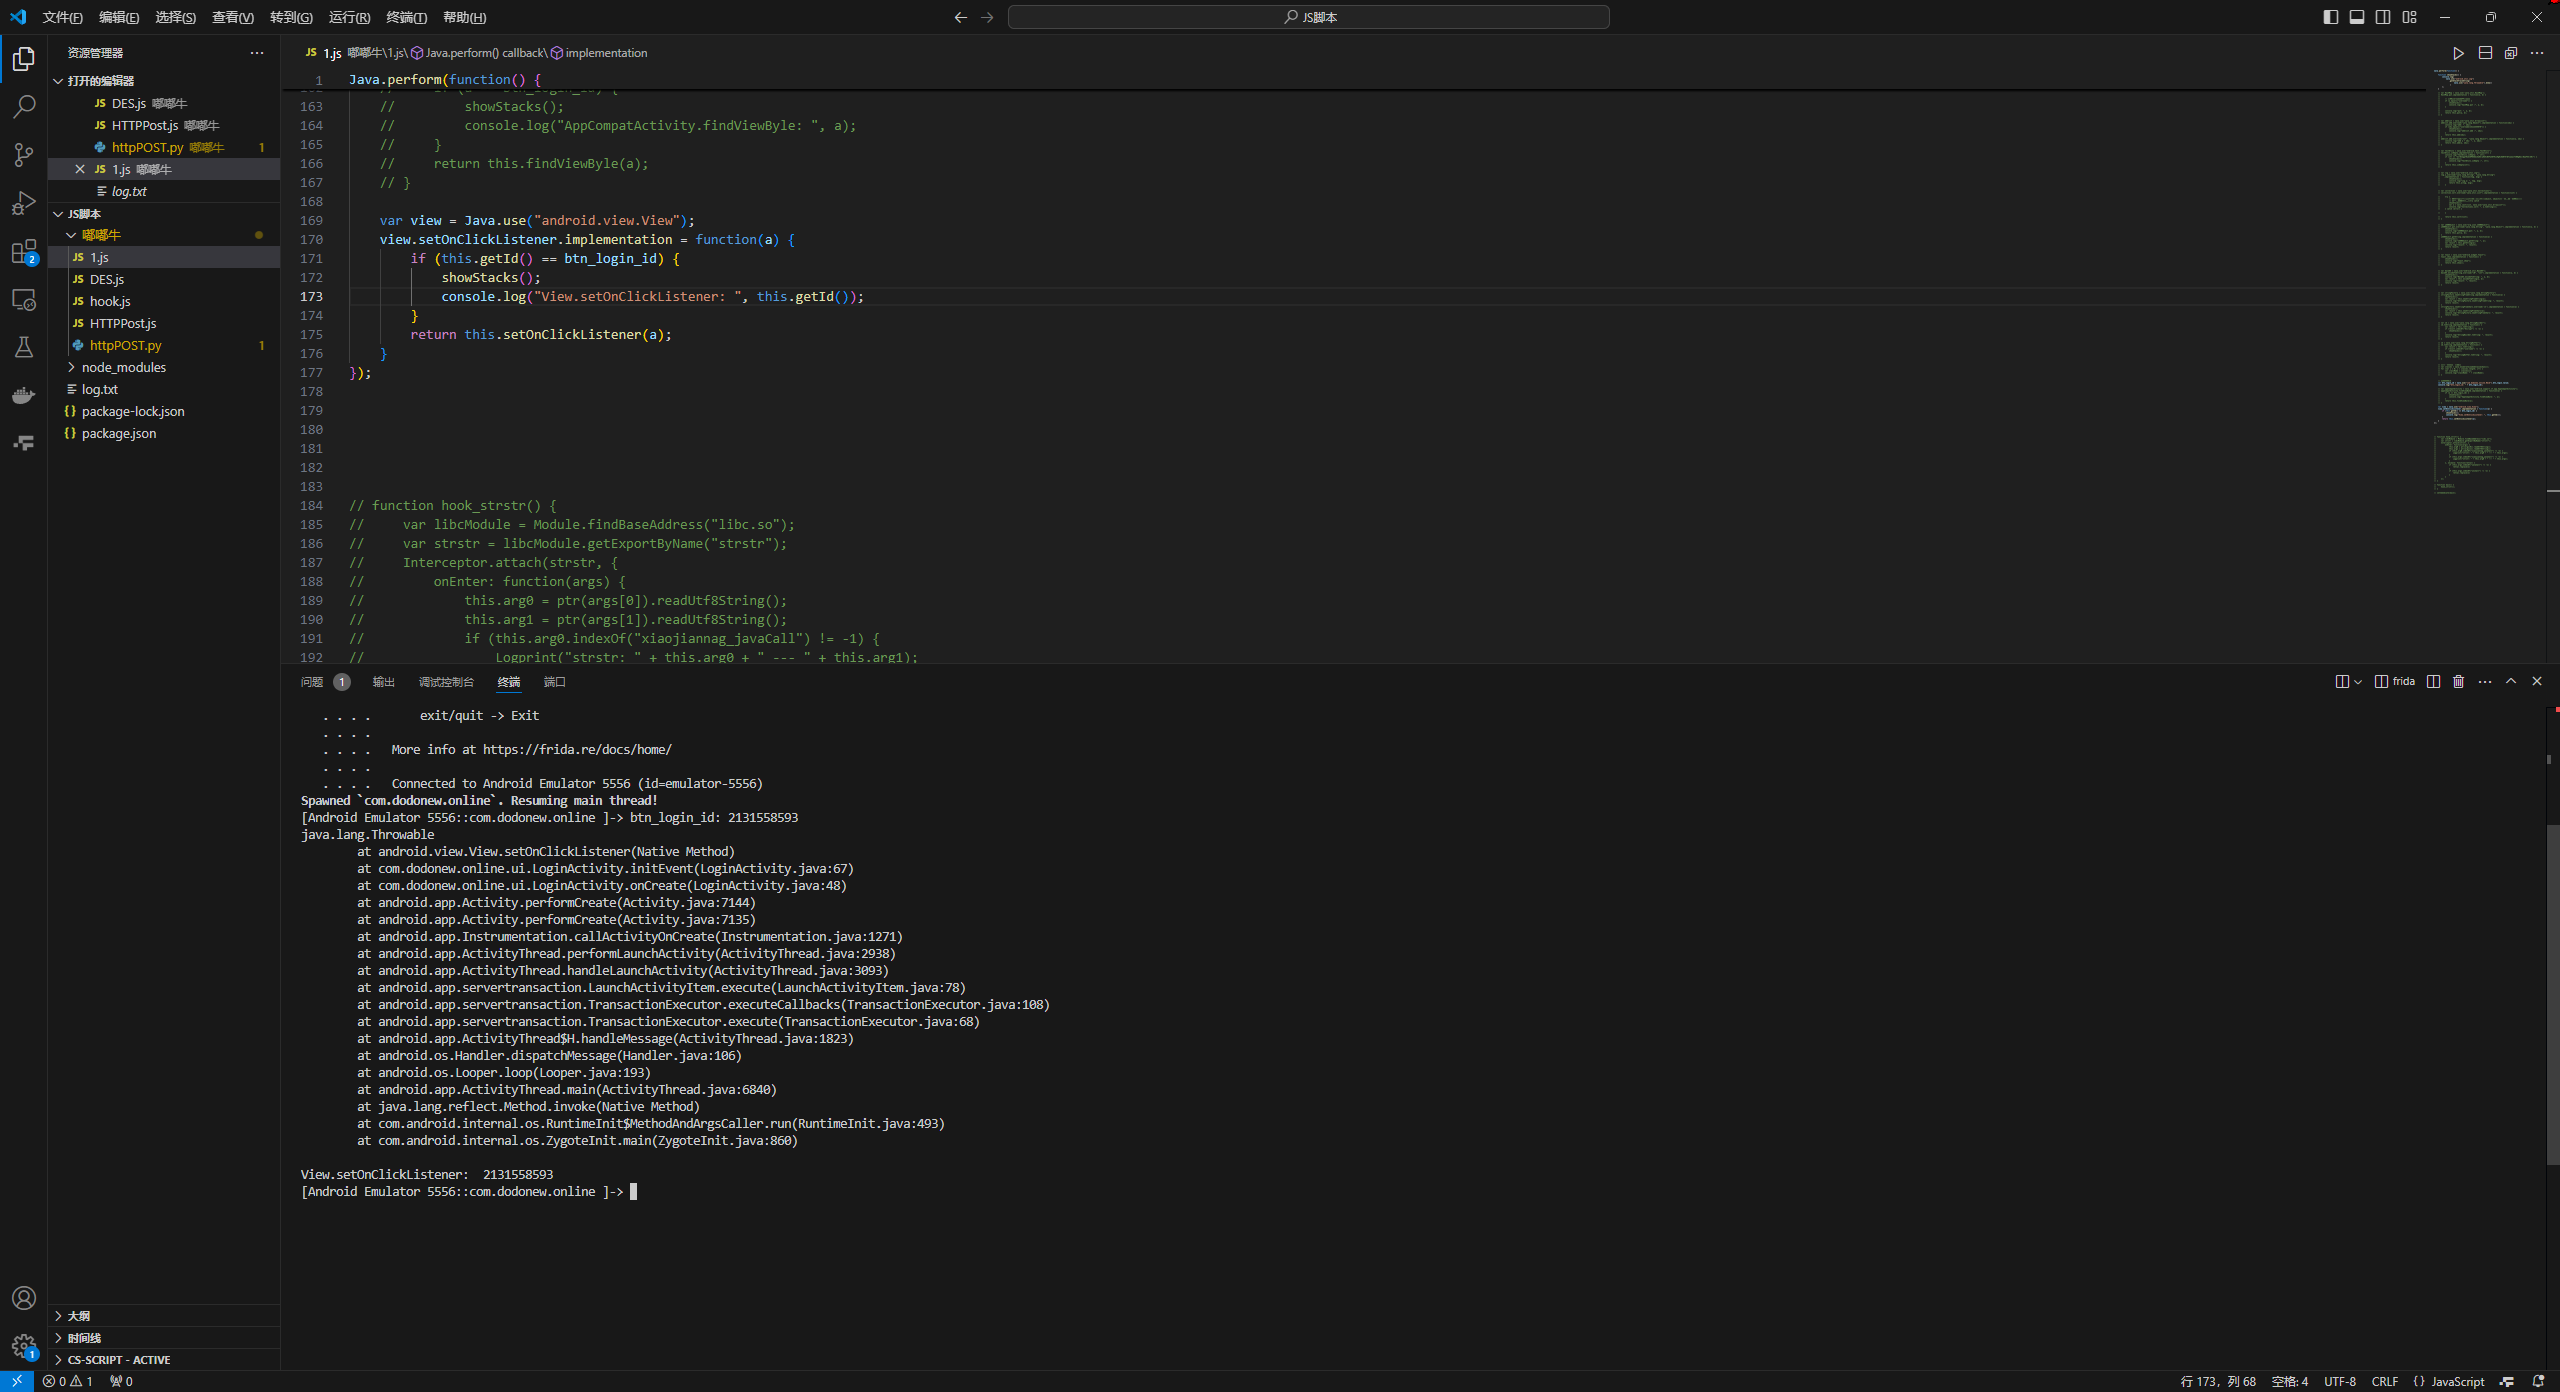Open the 终端(T) menu
Screen dimensions: 2560x1392
pyautogui.click(x=406, y=17)
